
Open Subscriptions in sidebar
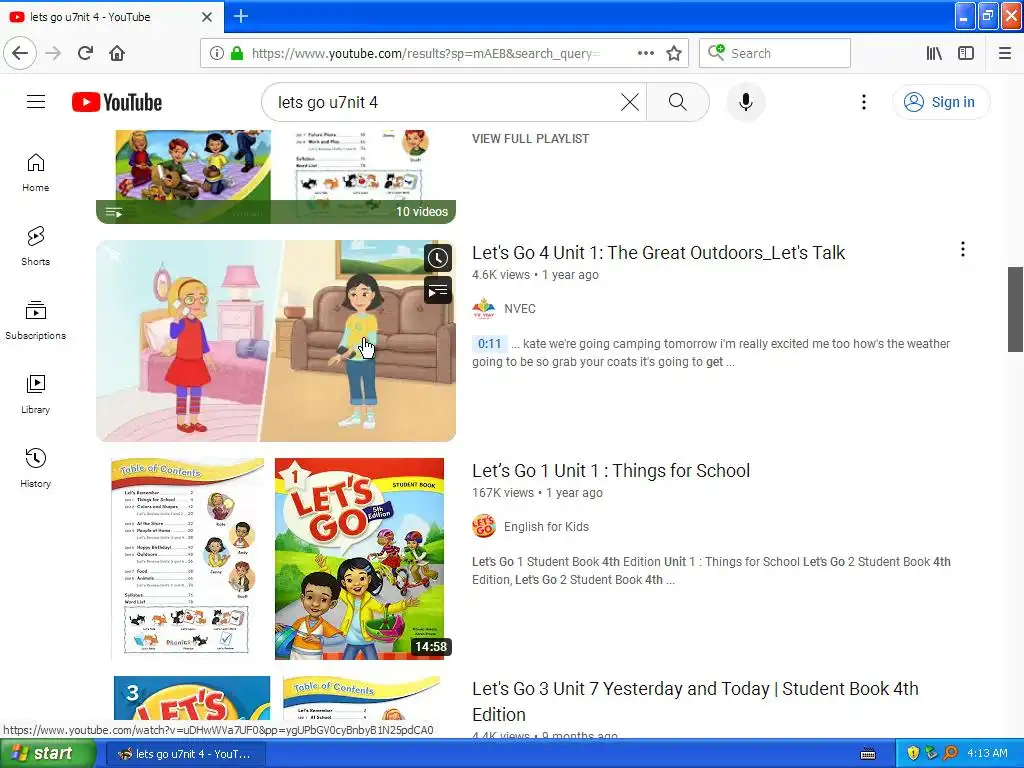[35, 321]
